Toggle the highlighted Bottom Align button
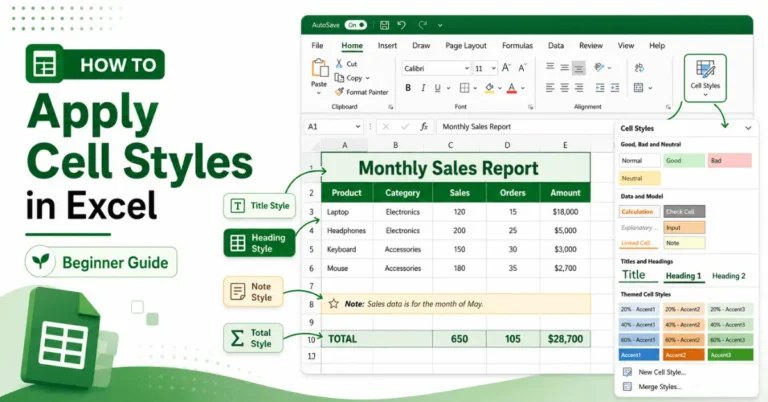This screenshot has height=402, width=768. (x=579, y=68)
